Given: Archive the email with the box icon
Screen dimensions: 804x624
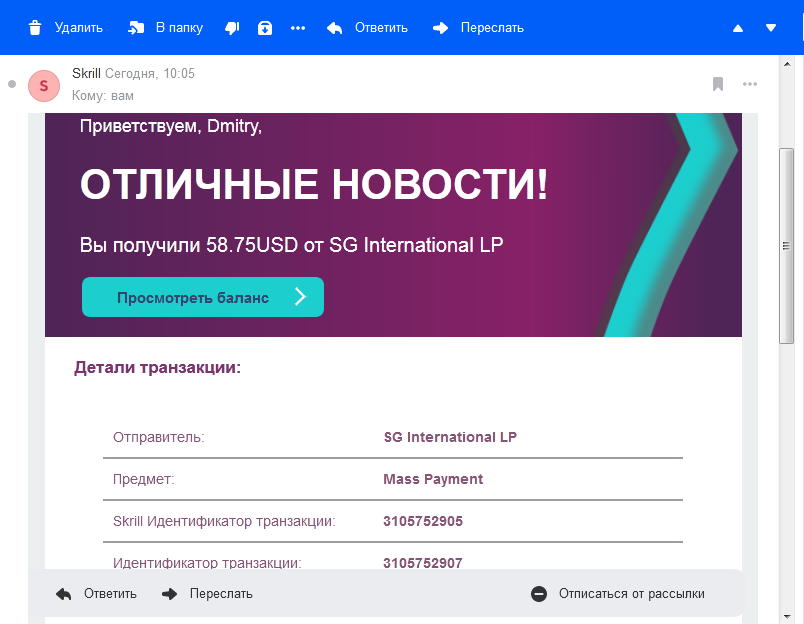Looking at the screenshot, I should (x=265, y=28).
